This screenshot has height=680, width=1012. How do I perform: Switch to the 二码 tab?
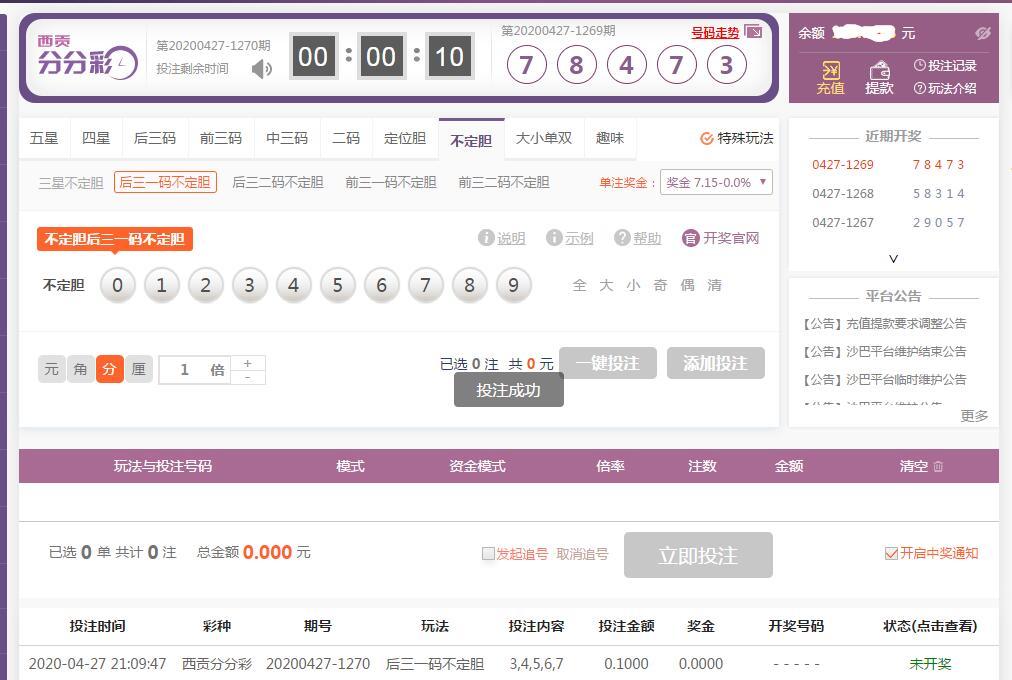[x=346, y=138]
